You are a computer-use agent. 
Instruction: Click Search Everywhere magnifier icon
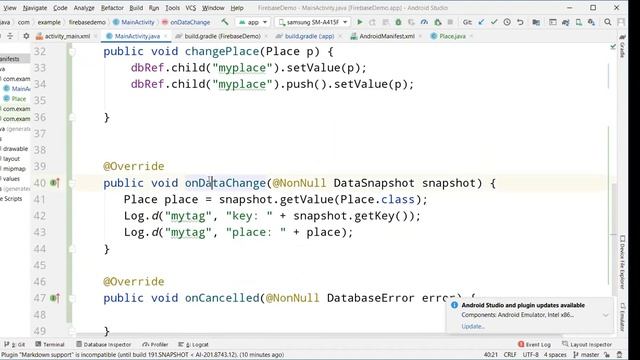pos(608,22)
